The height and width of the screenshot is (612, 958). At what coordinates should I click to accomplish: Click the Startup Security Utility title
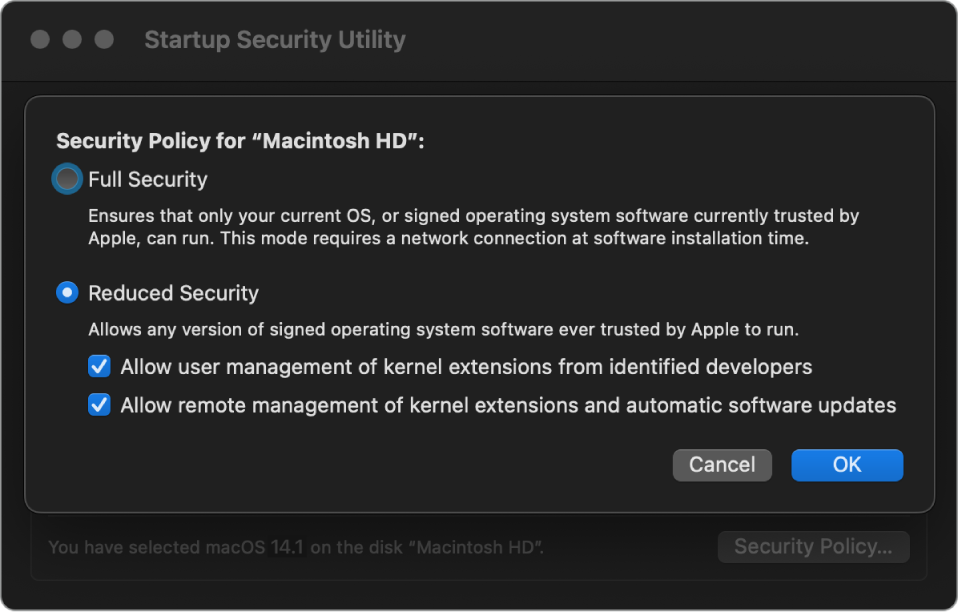click(x=274, y=40)
